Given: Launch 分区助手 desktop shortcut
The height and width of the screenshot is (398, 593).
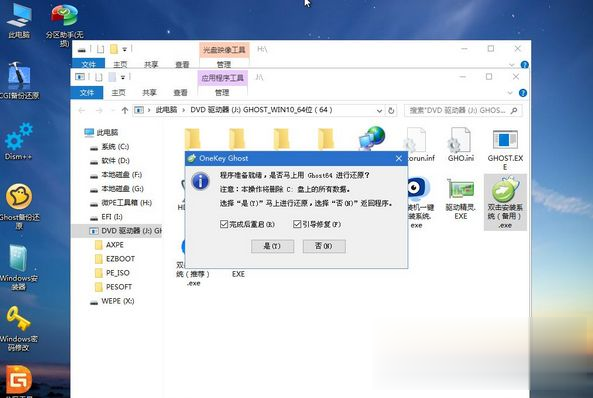Looking at the screenshot, I should pyautogui.click(x=64, y=25).
